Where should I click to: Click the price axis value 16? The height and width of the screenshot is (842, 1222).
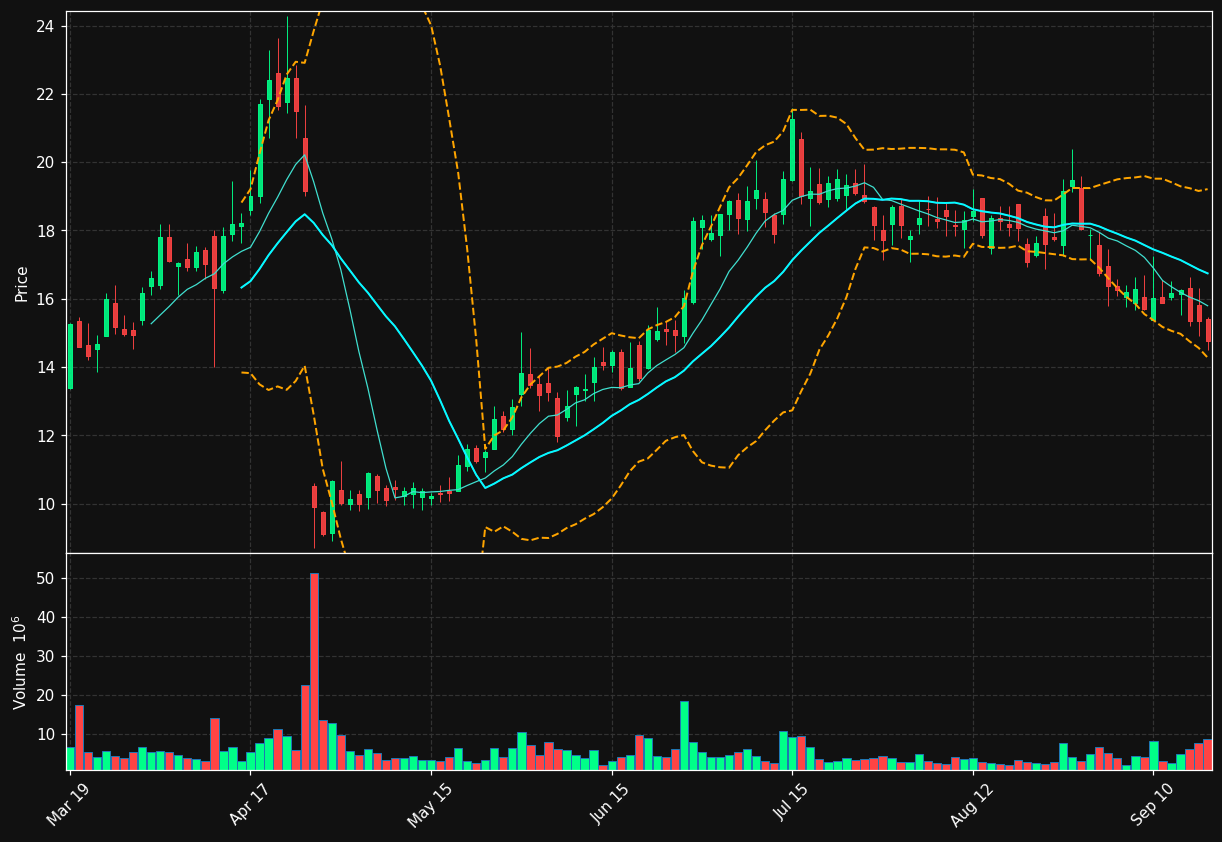(x=44, y=300)
